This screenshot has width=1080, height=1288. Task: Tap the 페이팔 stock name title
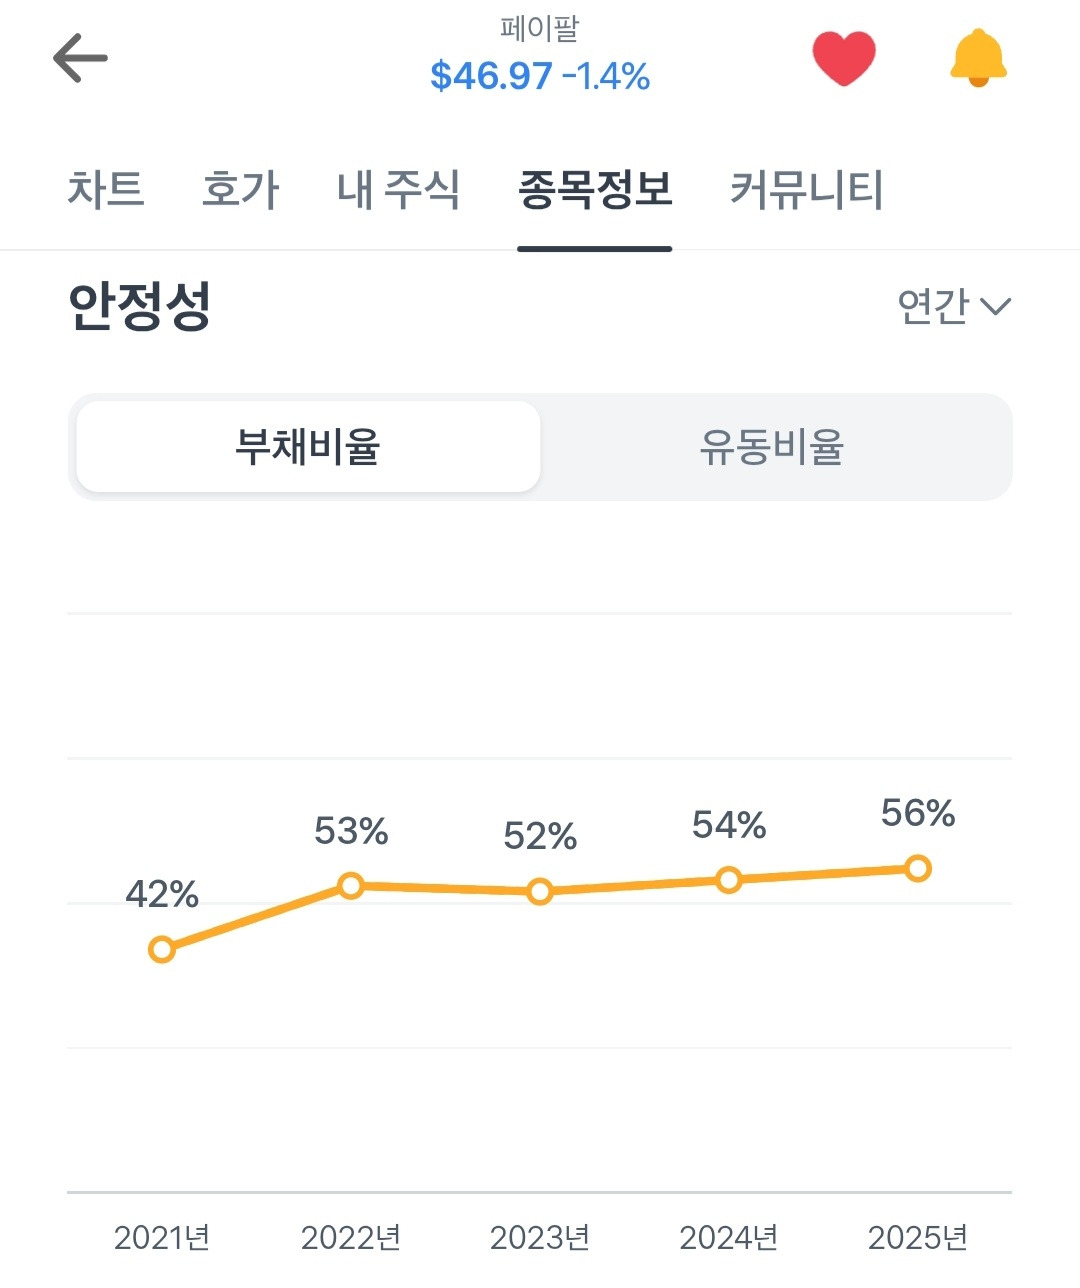tap(539, 29)
